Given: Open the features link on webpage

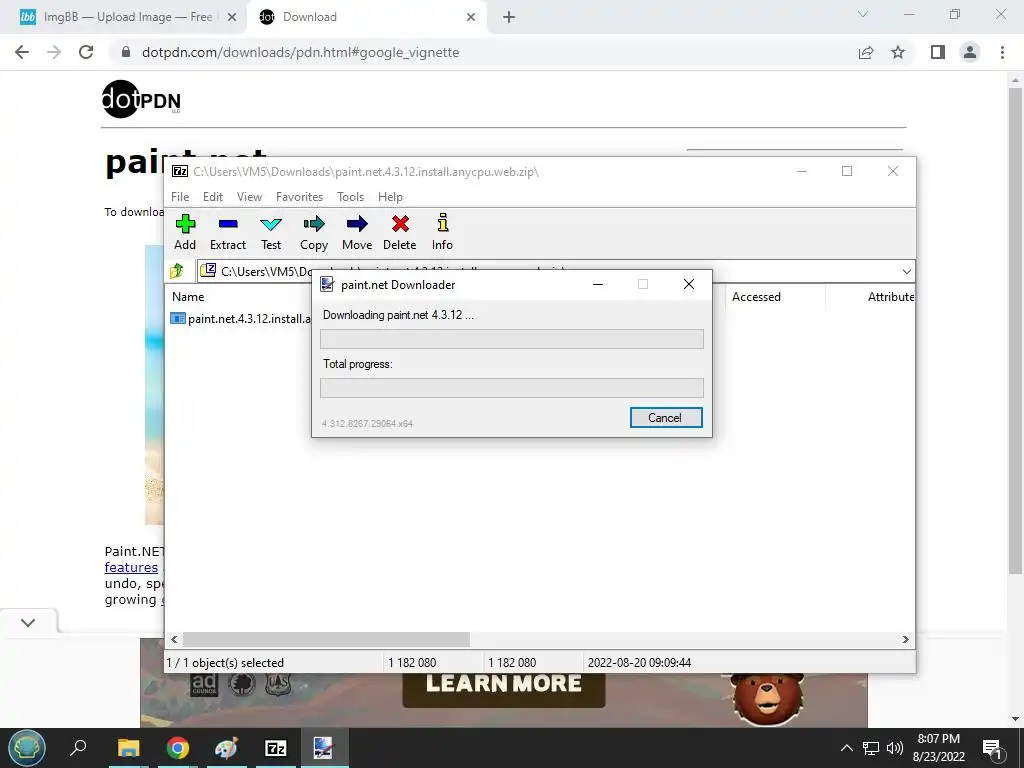Looking at the screenshot, I should [x=131, y=568].
